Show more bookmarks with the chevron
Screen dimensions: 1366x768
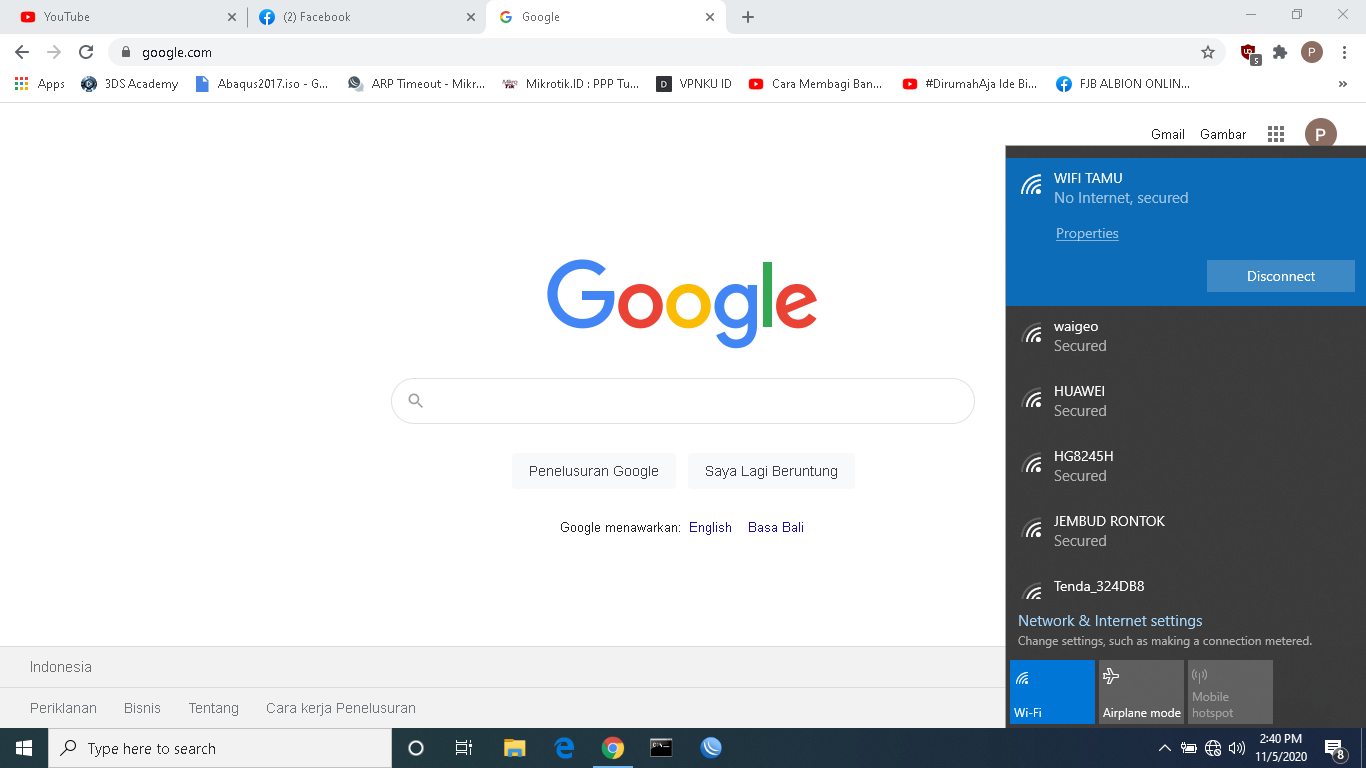[1343, 84]
